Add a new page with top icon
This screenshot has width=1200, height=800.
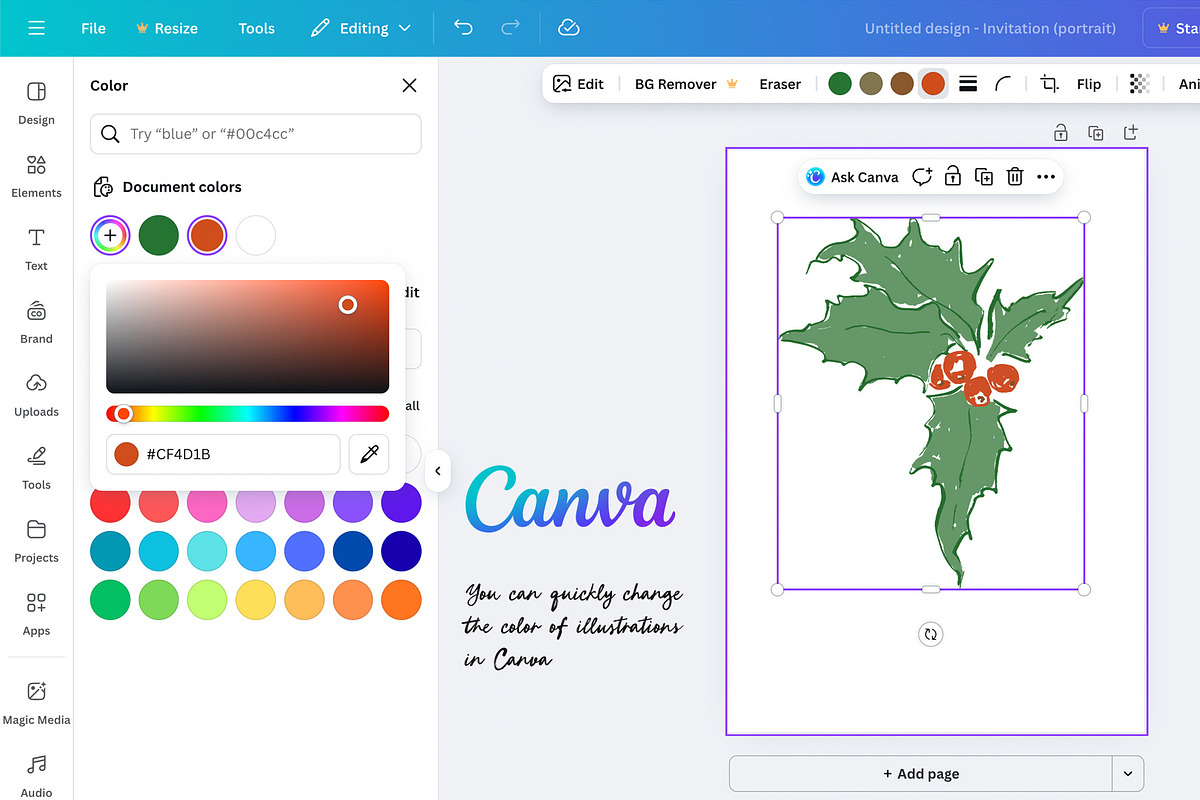point(1131,133)
